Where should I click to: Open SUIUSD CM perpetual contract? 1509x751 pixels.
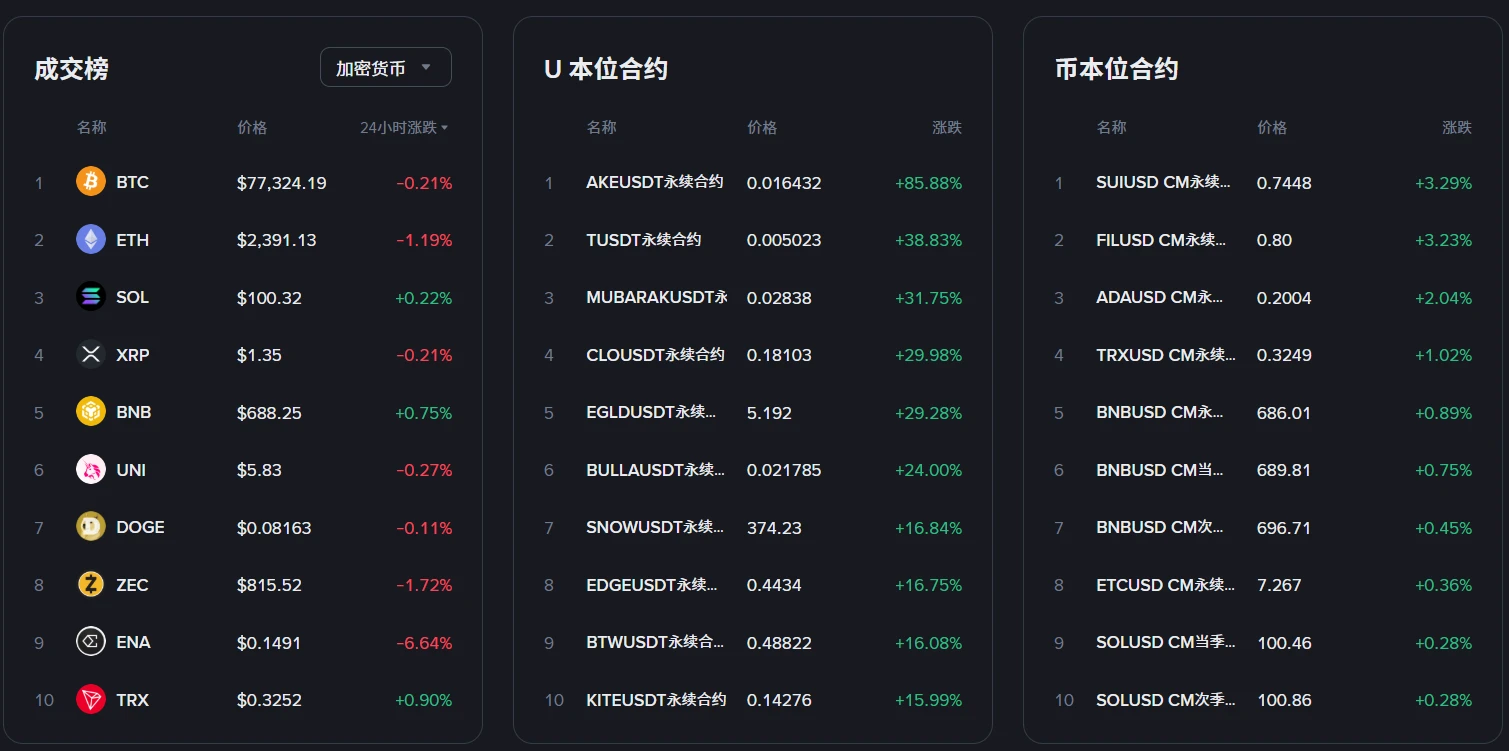(1164, 183)
